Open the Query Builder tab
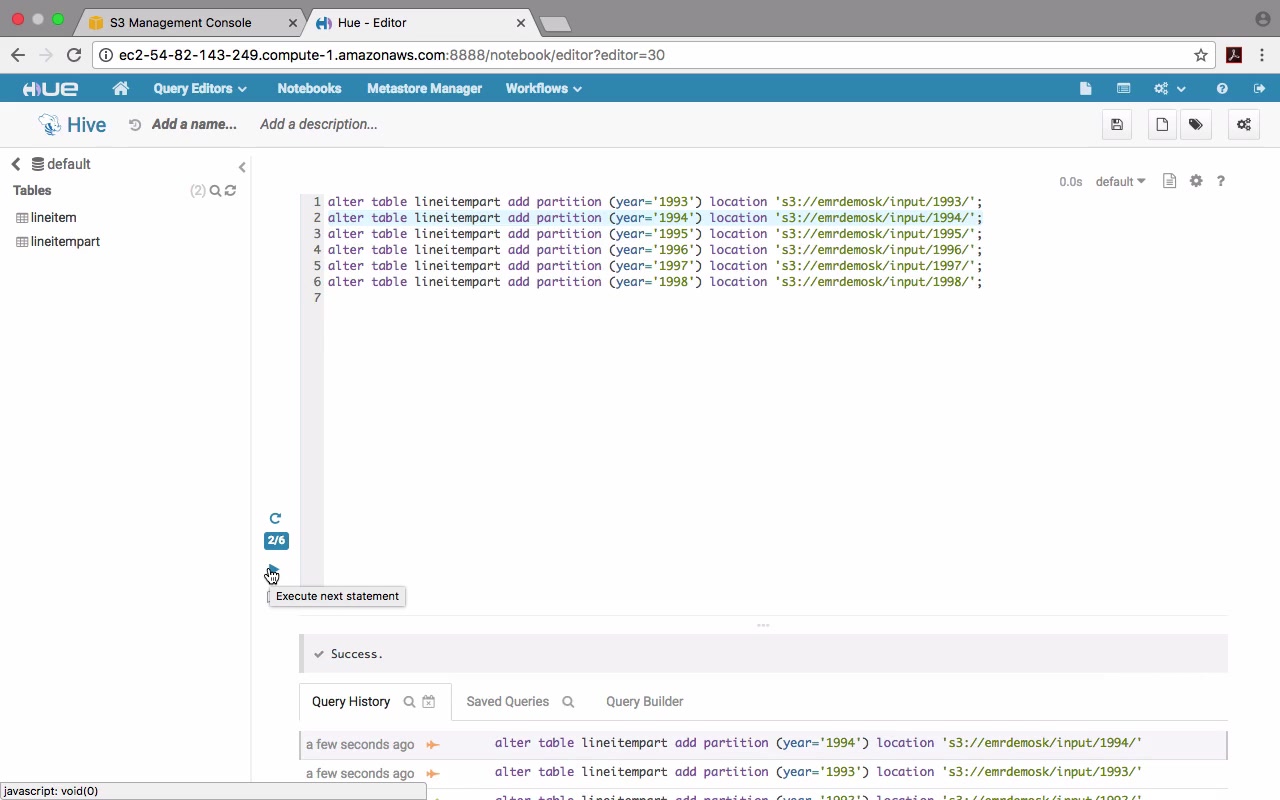This screenshot has width=1280, height=800. pyautogui.click(x=644, y=702)
